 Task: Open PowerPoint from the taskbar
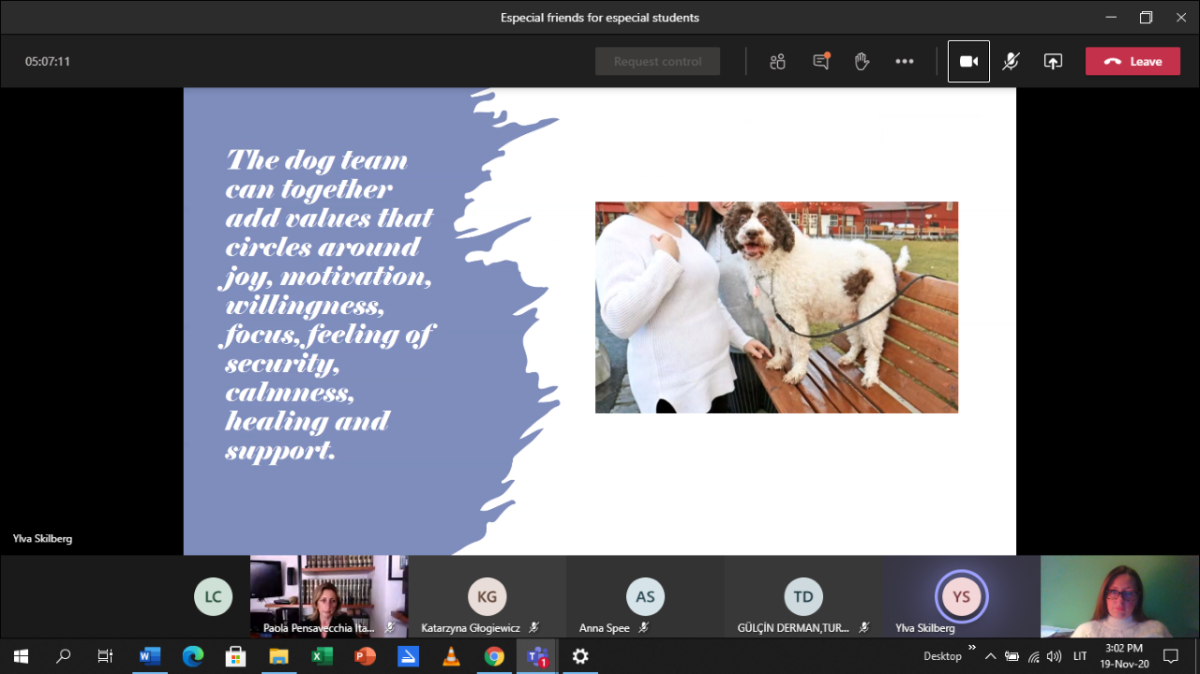tap(365, 657)
